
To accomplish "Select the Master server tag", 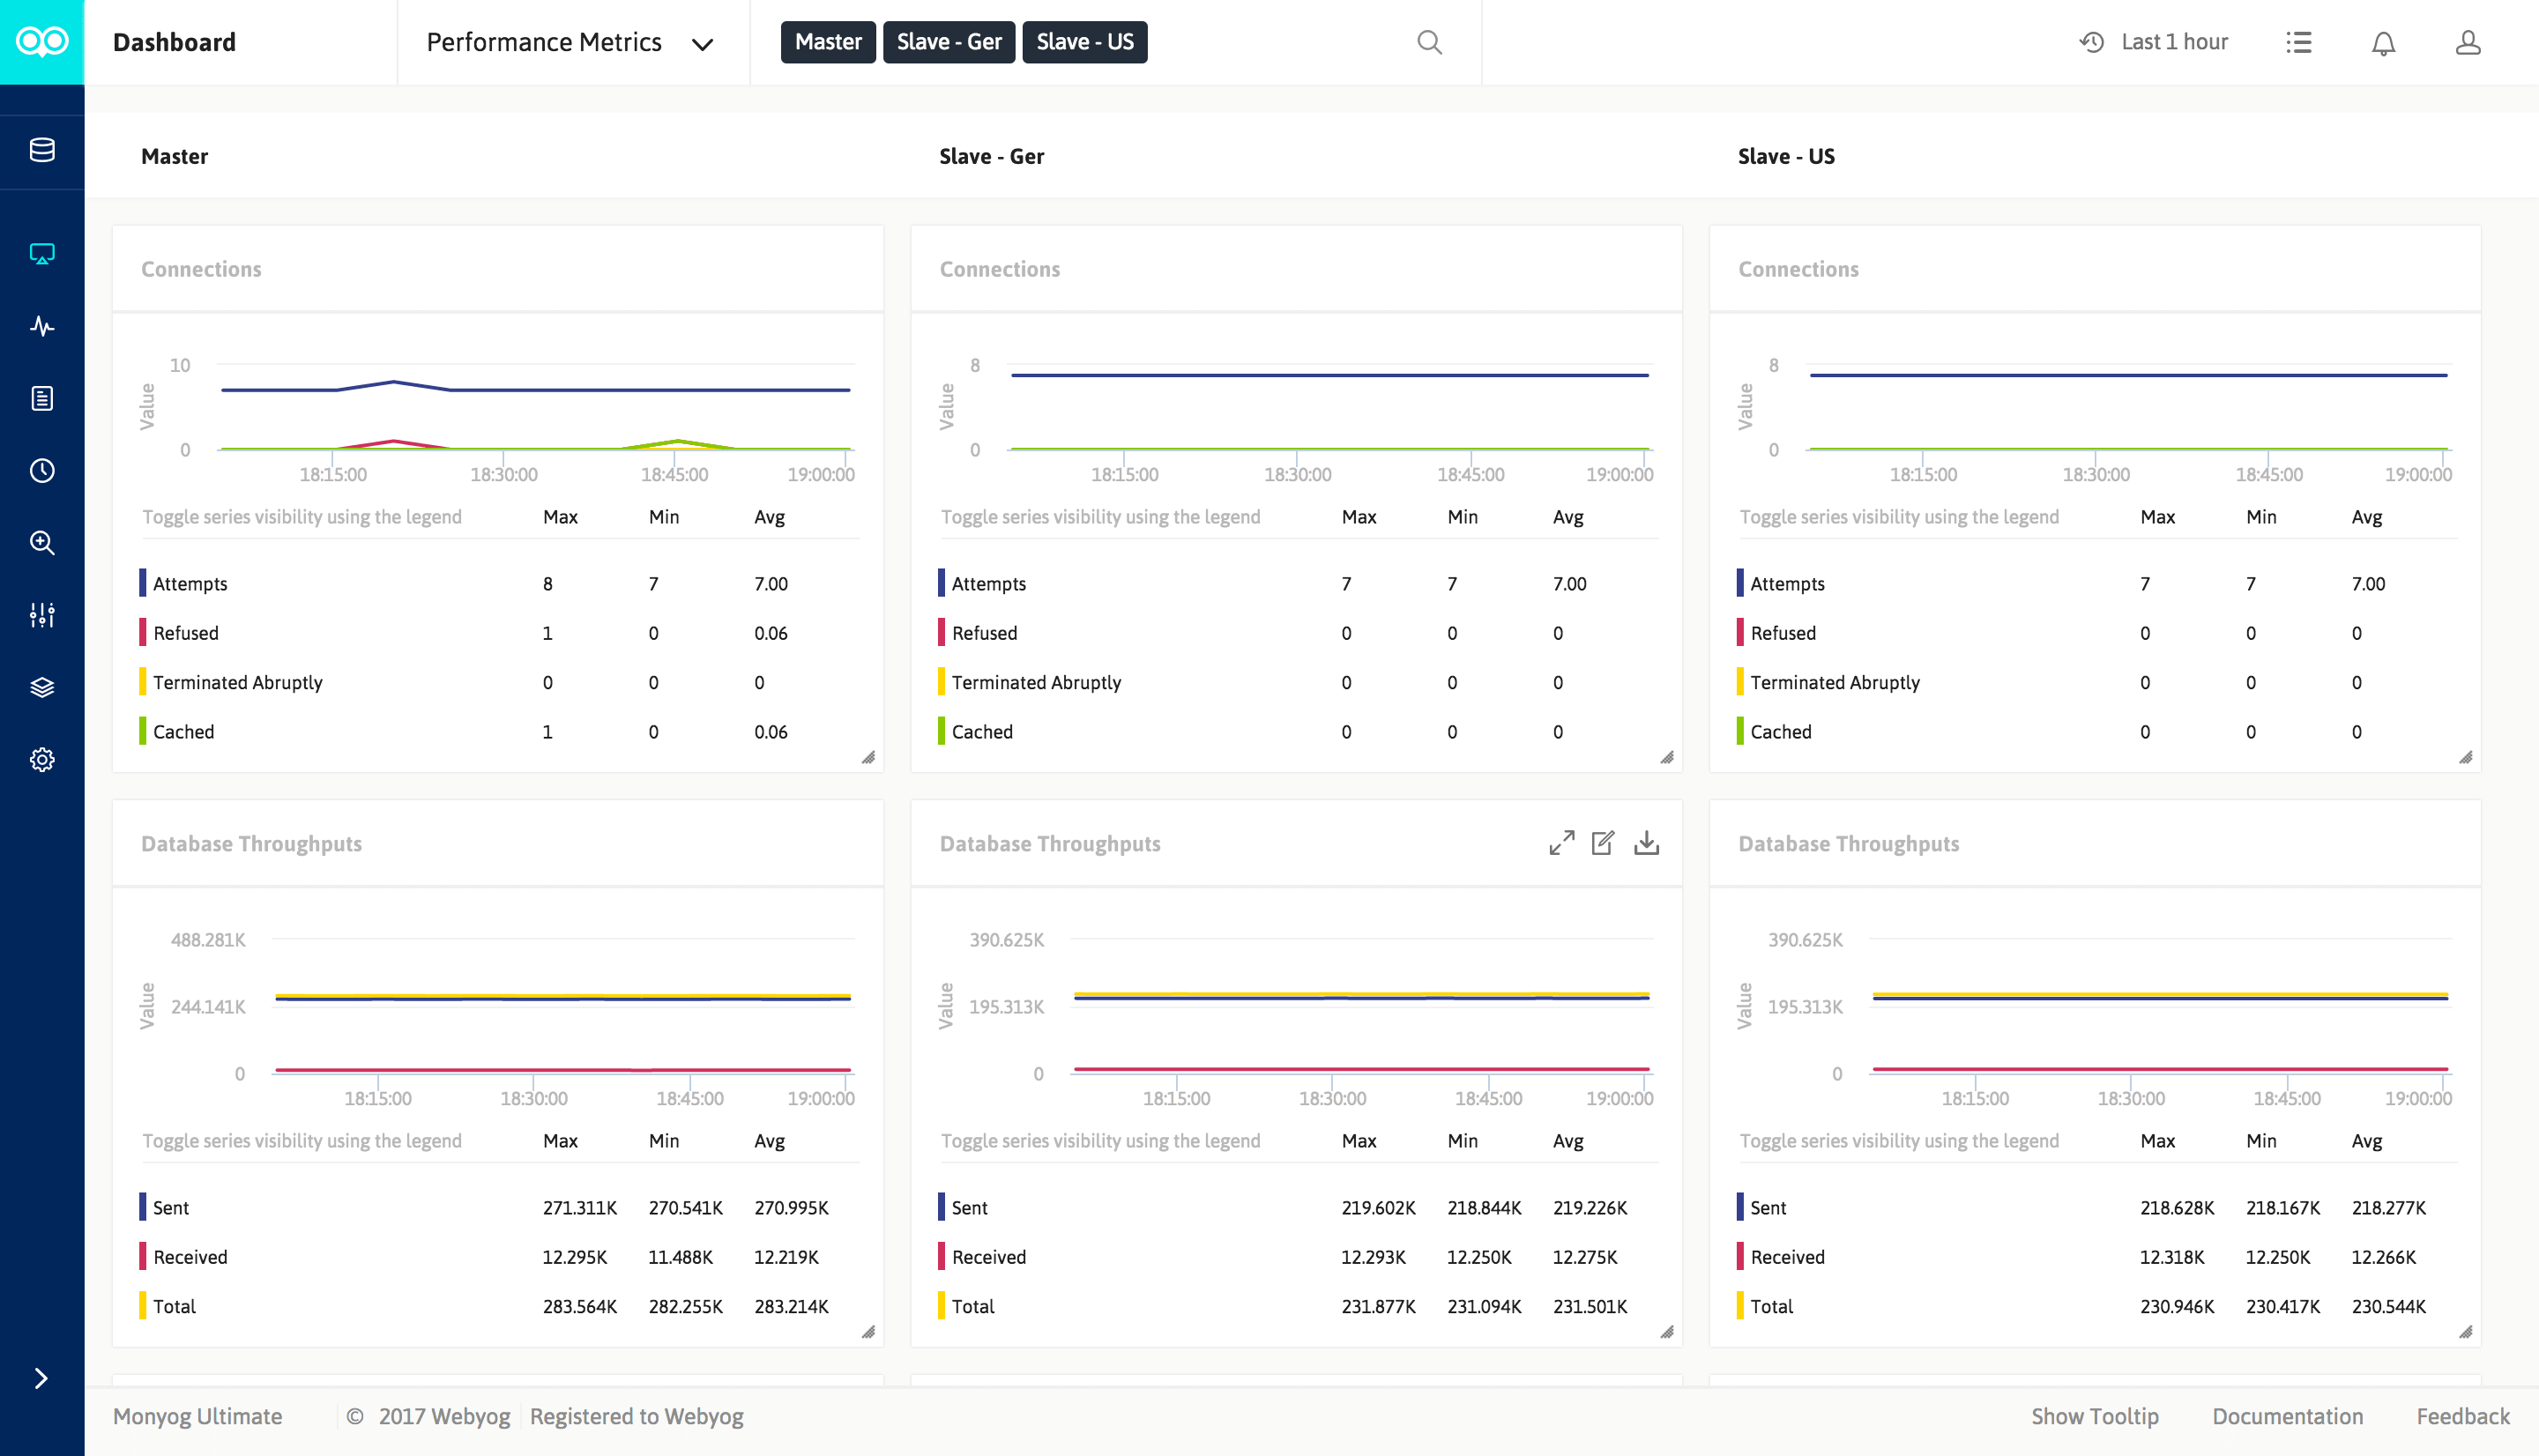I will [827, 42].
